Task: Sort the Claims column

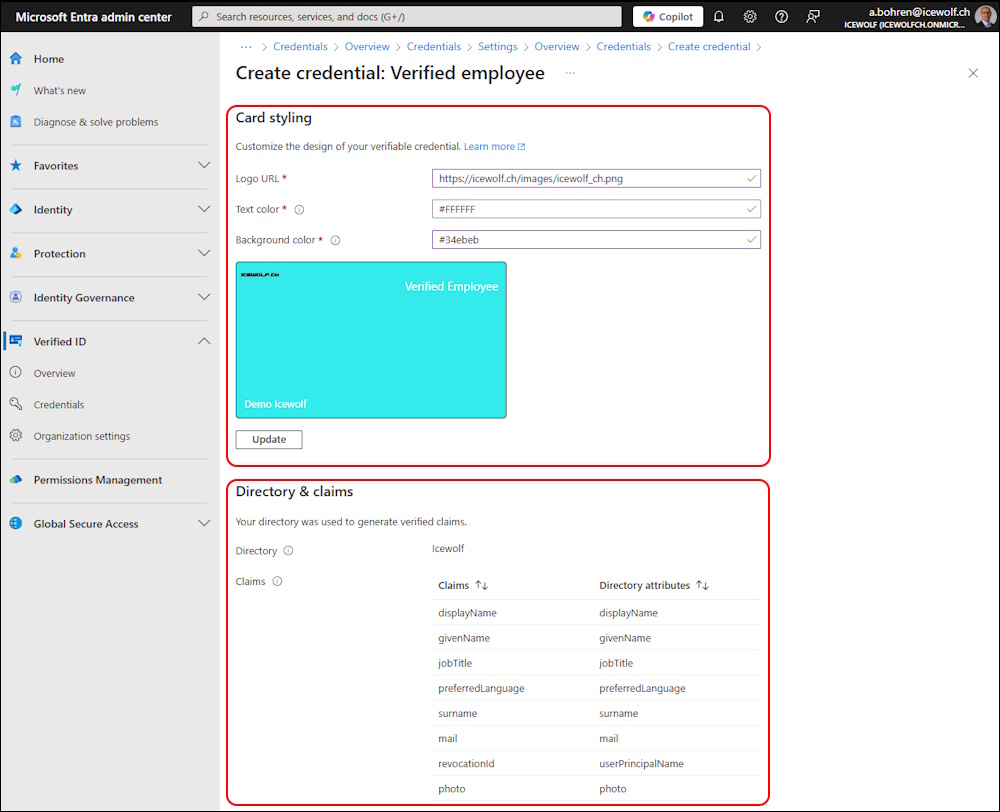Action: [x=482, y=585]
